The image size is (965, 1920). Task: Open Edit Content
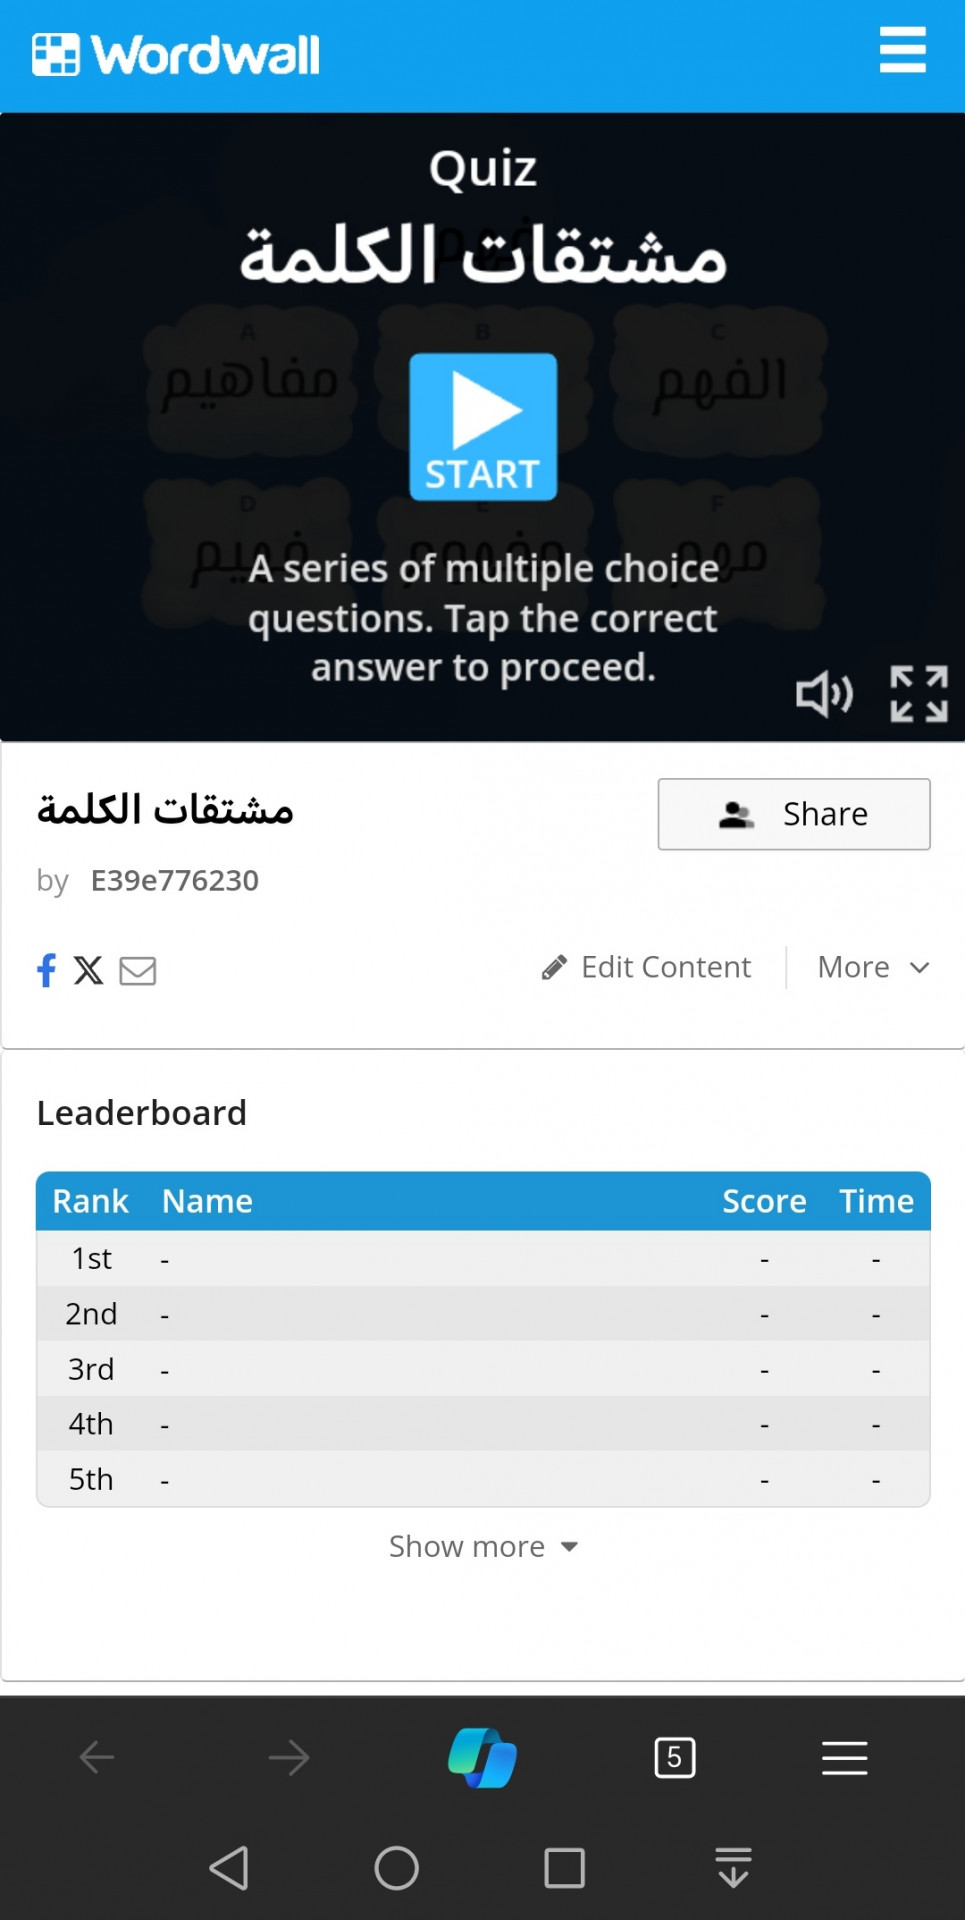647,967
